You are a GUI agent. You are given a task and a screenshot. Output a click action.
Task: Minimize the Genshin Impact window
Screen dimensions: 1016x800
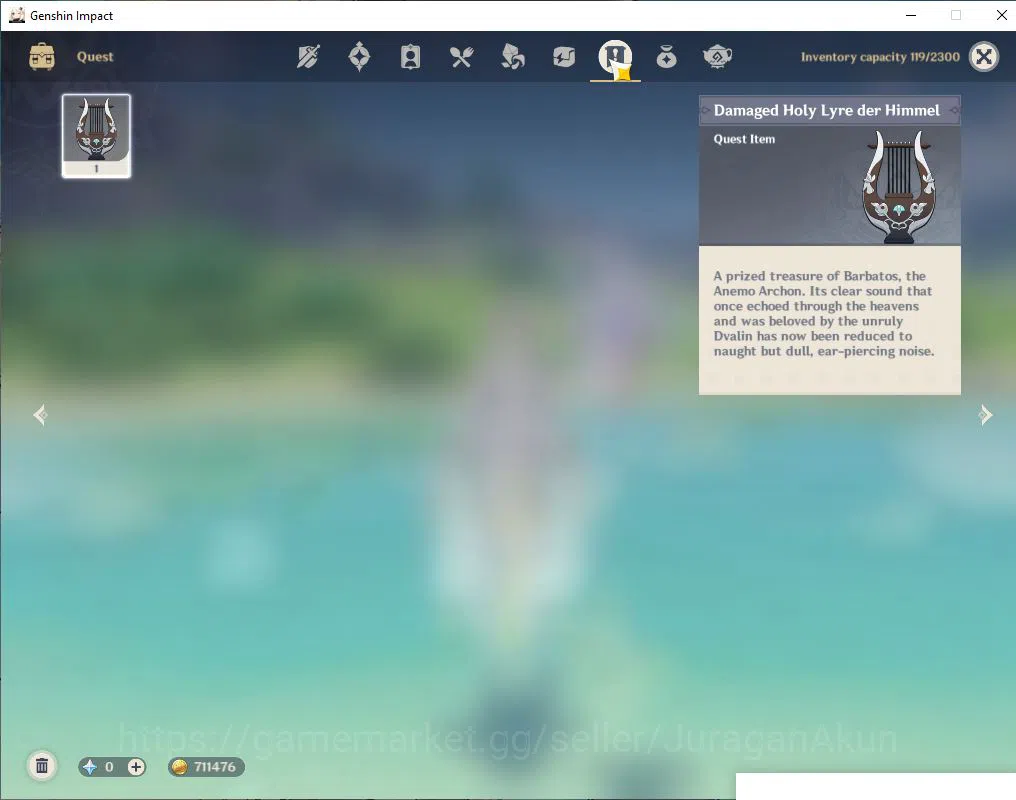pyautogui.click(x=910, y=15)
